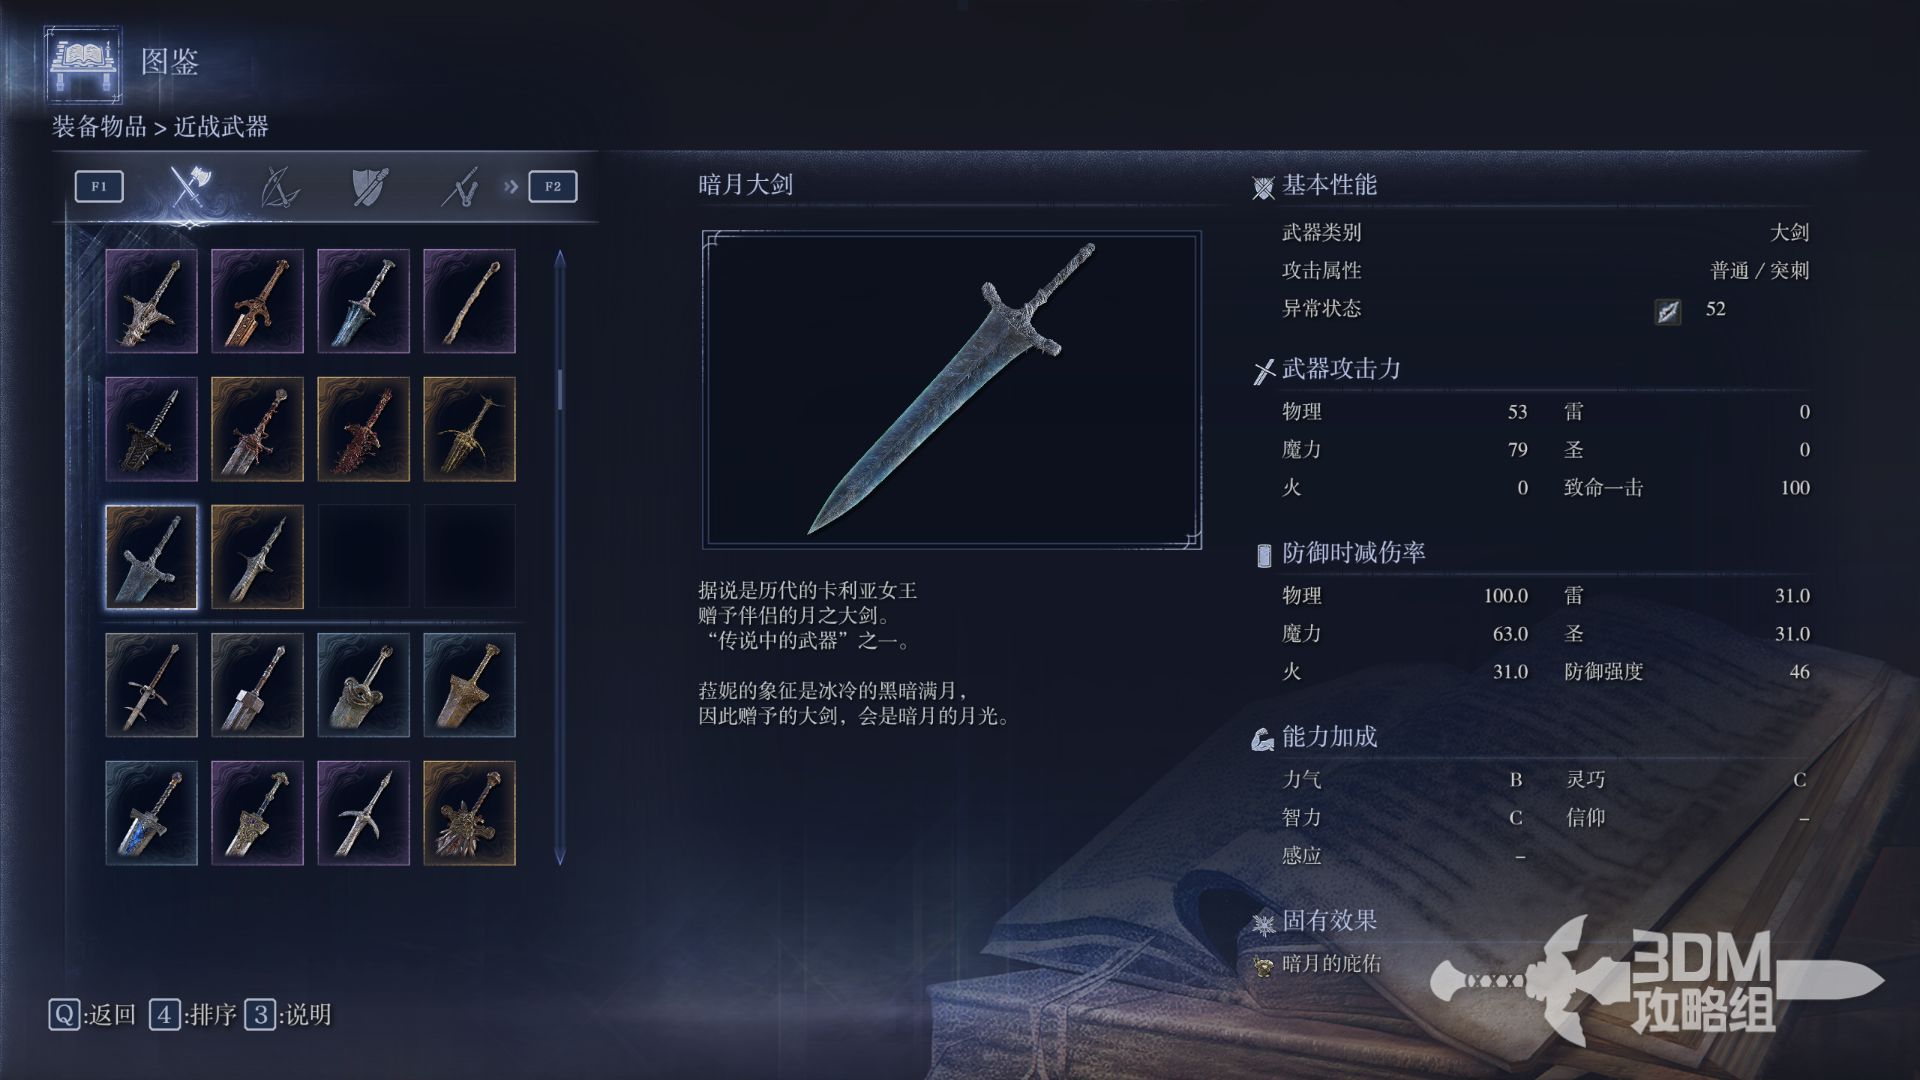
Task: Open the staff catalysts category tab icon
Action: coord(460,186)
